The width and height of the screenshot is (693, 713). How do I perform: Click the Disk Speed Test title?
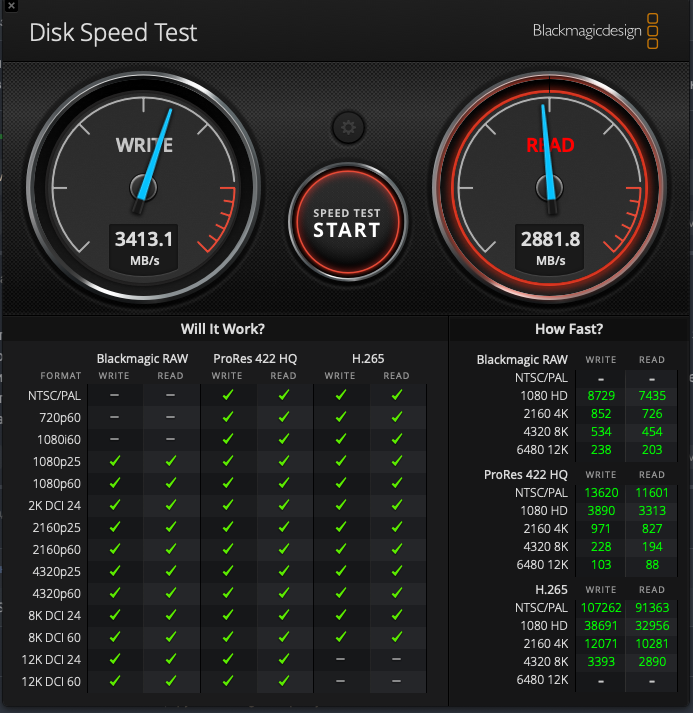click(113, 33)
